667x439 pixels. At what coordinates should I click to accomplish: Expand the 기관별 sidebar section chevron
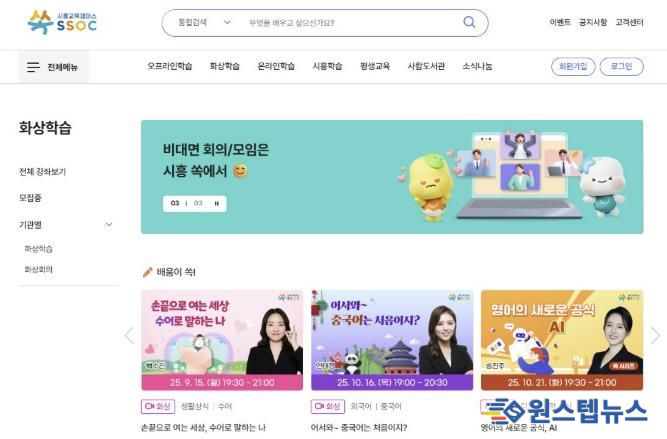tap(108, 225)
